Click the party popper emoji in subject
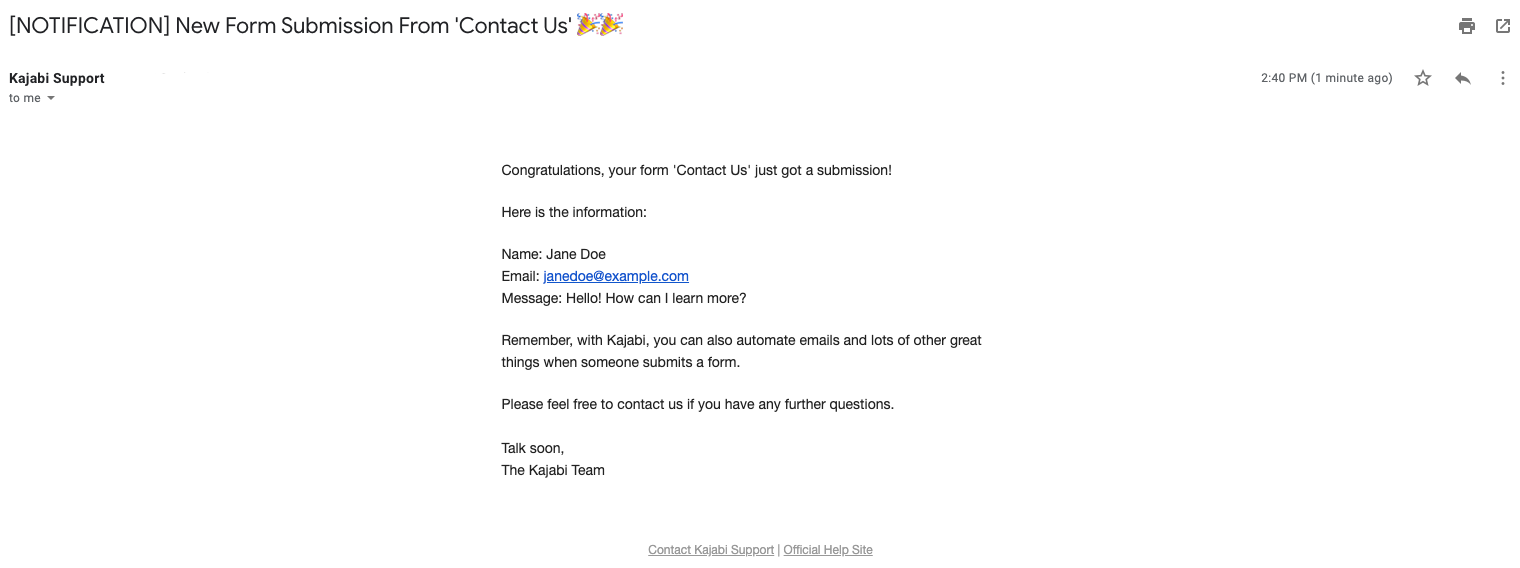 600,25
